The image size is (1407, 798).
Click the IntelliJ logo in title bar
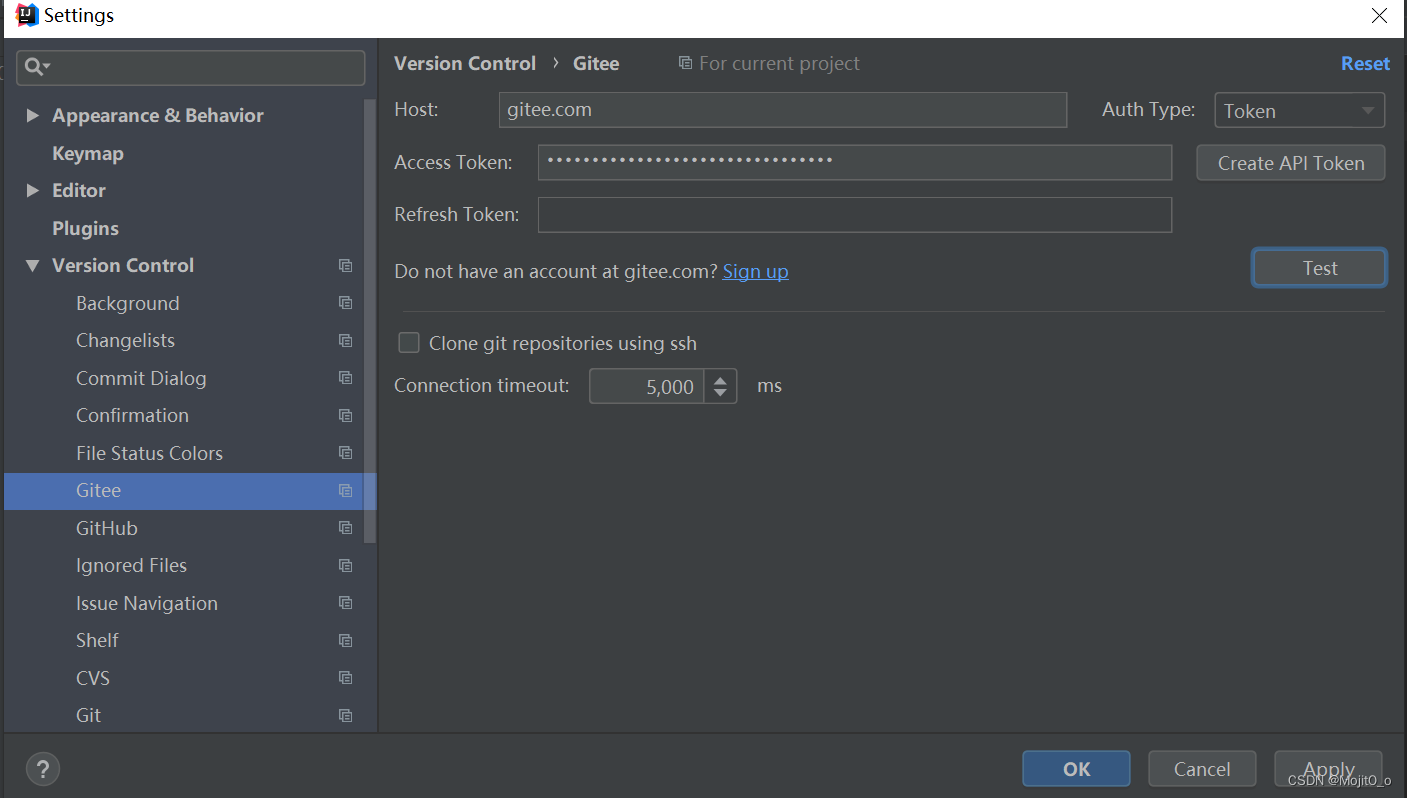click(27, 15)
